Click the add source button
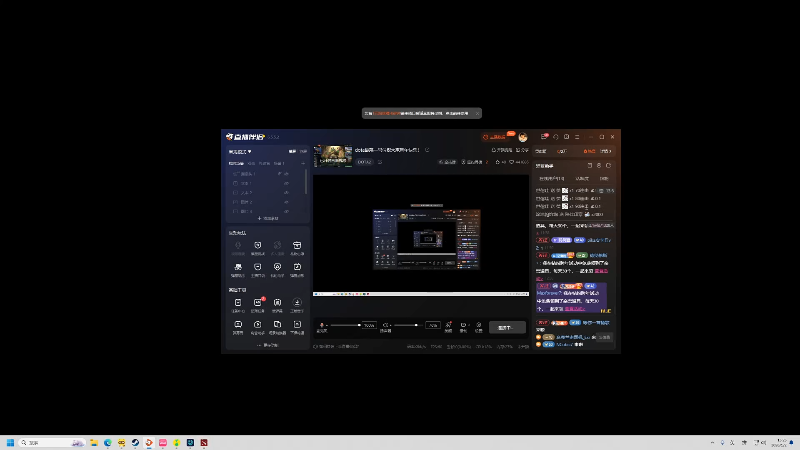This screenshot has width=800, height=450. pos(268,218)
